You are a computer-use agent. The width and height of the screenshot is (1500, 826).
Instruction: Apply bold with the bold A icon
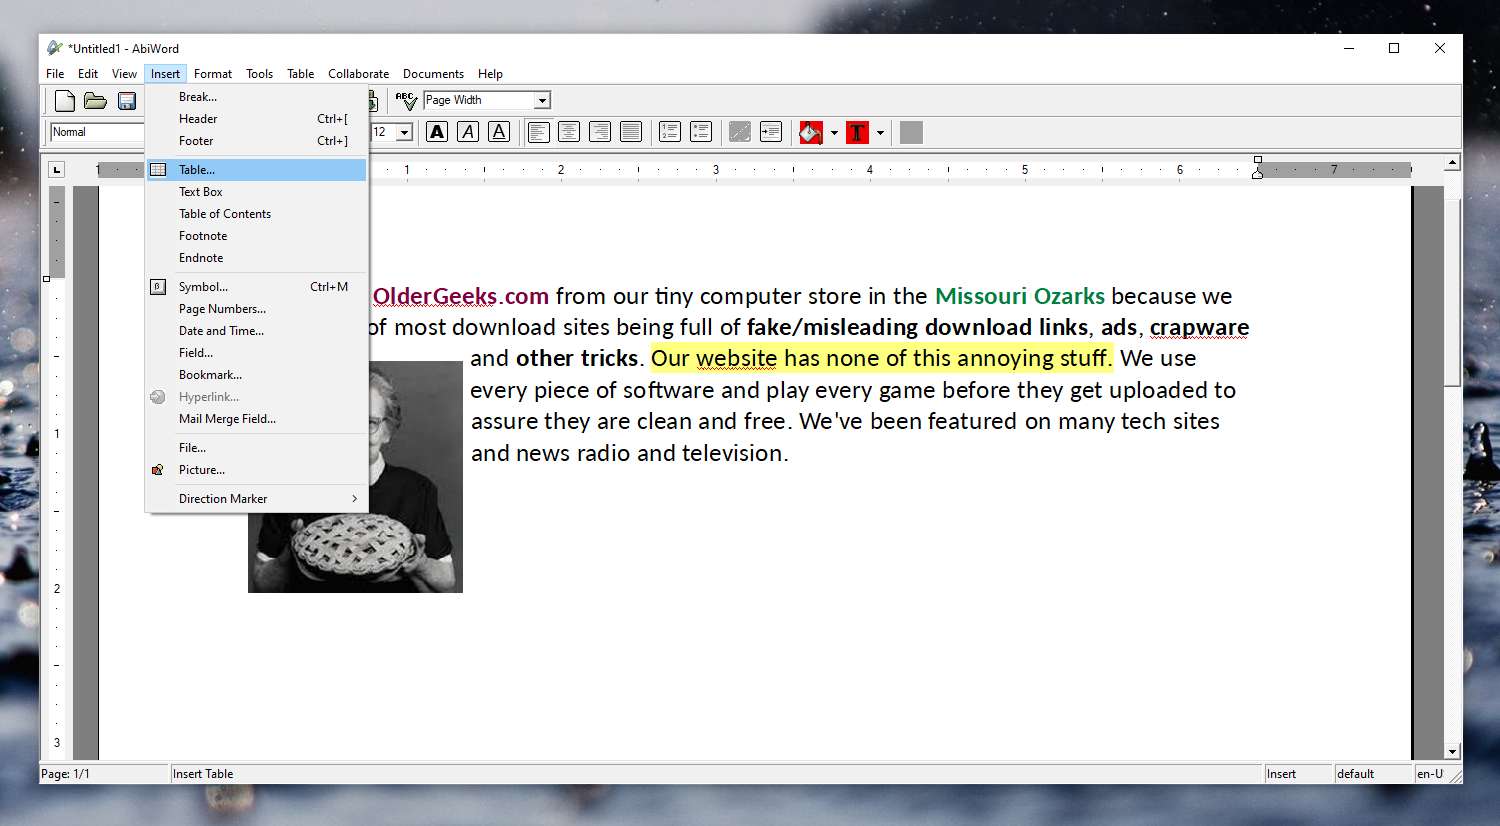437,132
